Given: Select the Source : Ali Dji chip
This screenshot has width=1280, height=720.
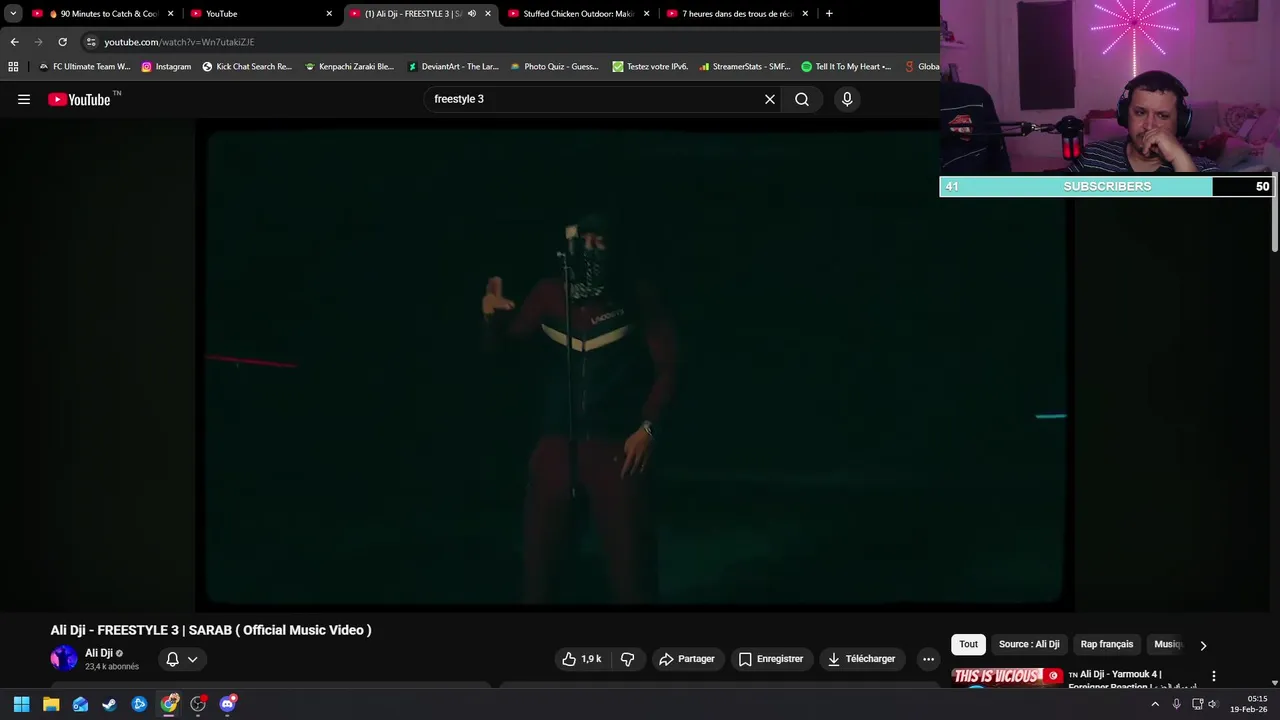Looking at the screenshot, I should point(1029,644).
